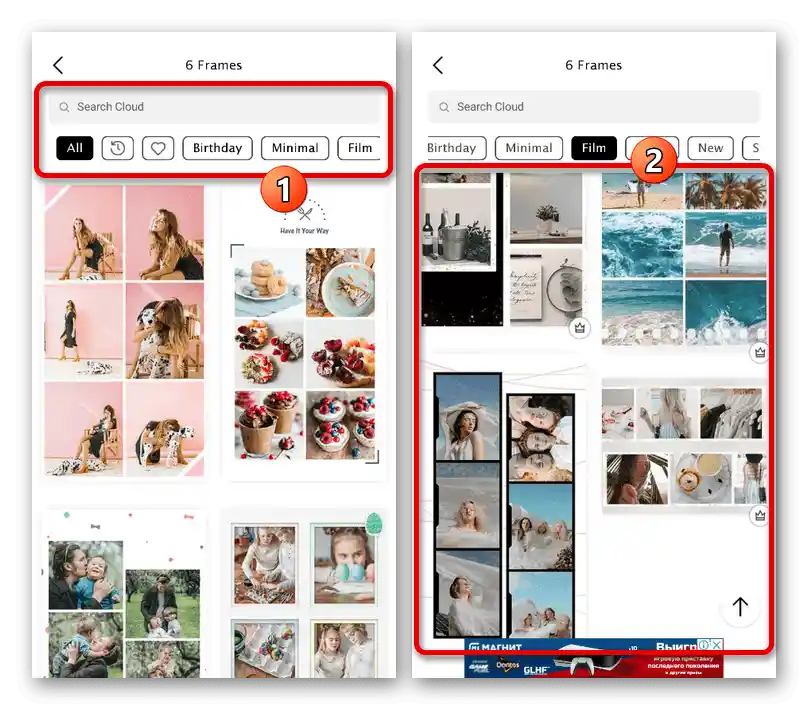Go back using left screen's back arrow
808x710 pixels.
[58, 65]
